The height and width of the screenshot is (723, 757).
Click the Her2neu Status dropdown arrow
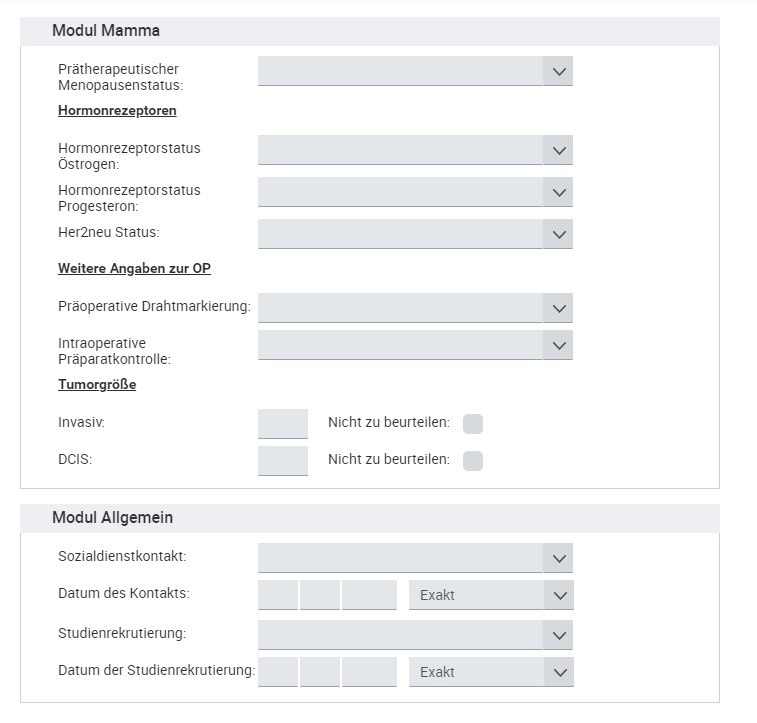tap(558, 234)
